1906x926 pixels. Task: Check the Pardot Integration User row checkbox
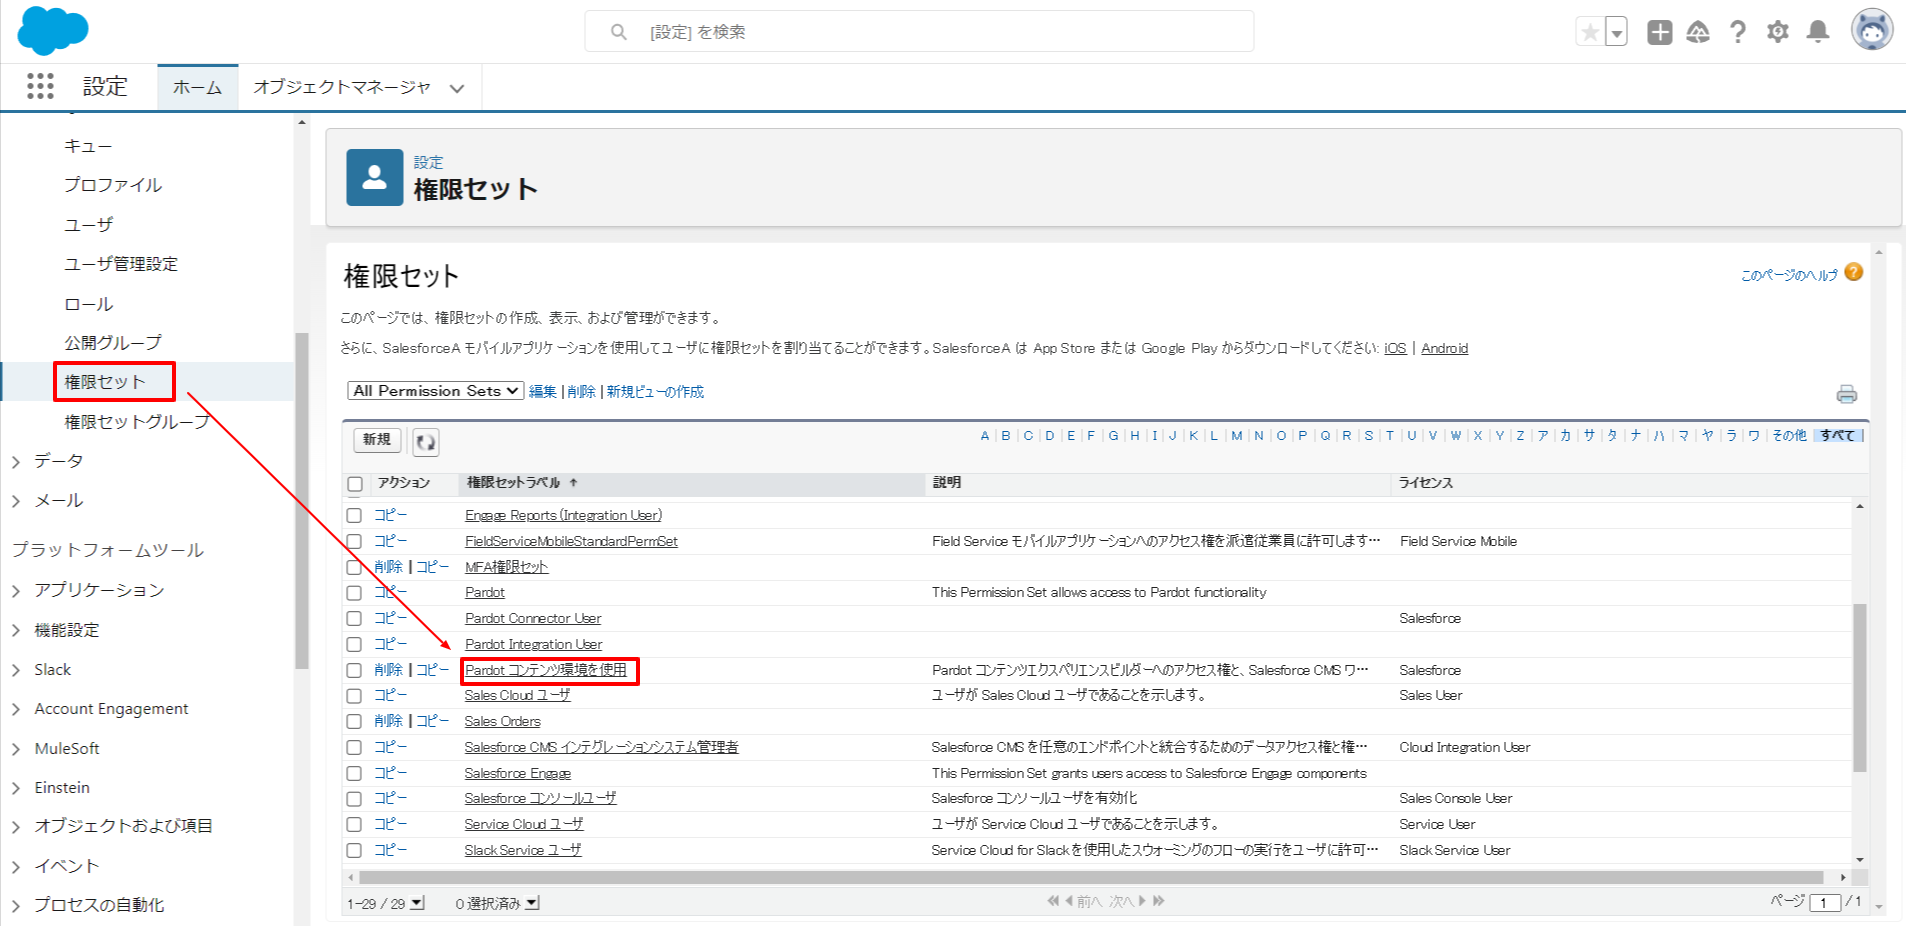(x=354, y=645)
